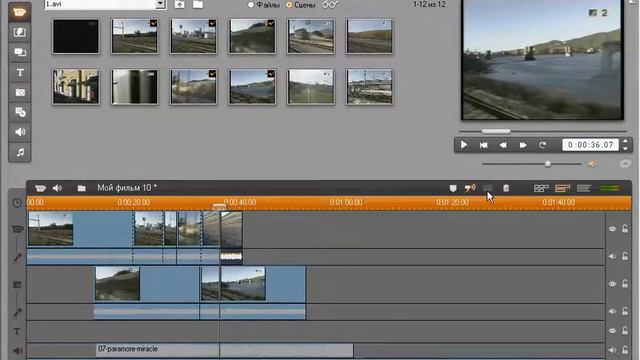Open the video toolbox on timeline bar
Image resolution: width=640 pixels, height=360 pixels.
coord(40,188)
